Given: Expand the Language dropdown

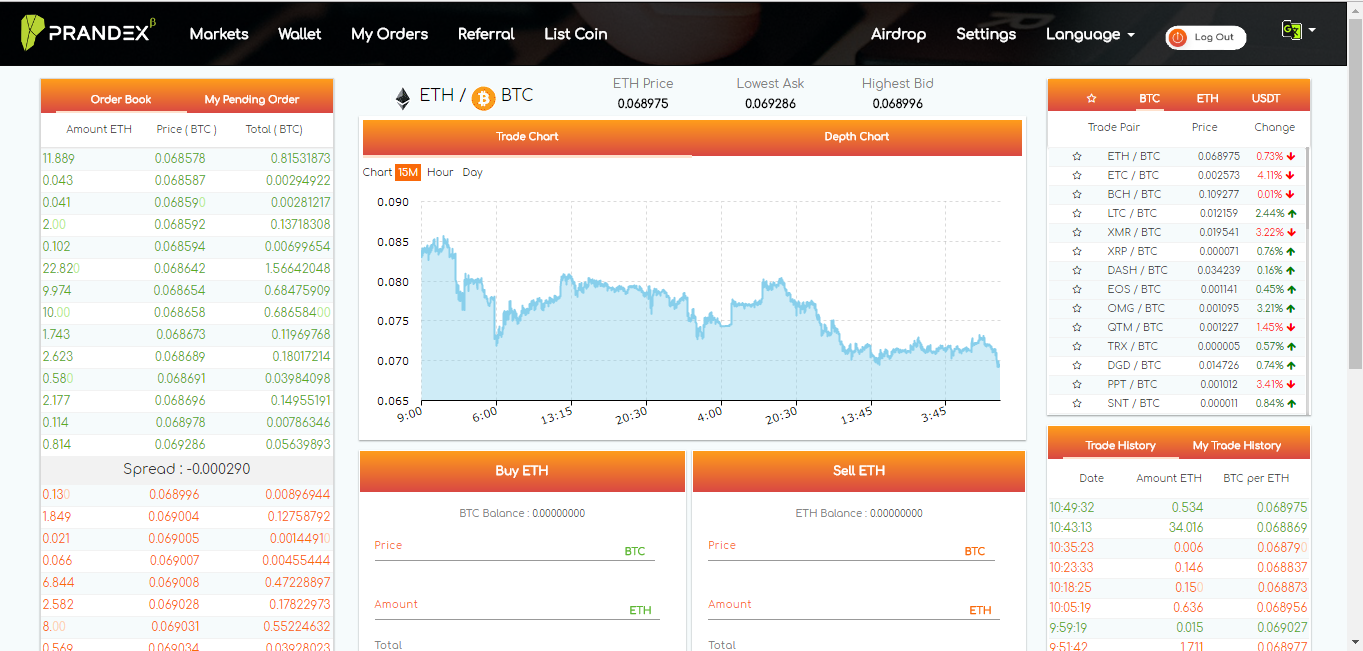Looking at the screenshot, I should click(x=1090, y=34).
